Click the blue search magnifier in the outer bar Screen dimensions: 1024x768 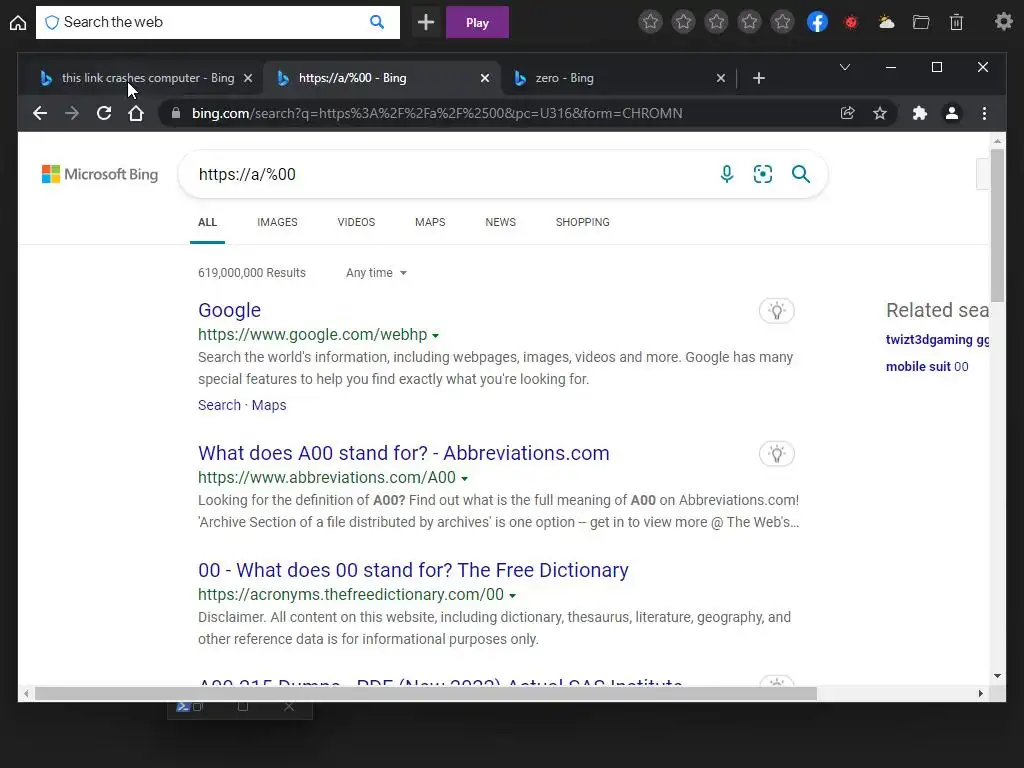click(377, 22)
